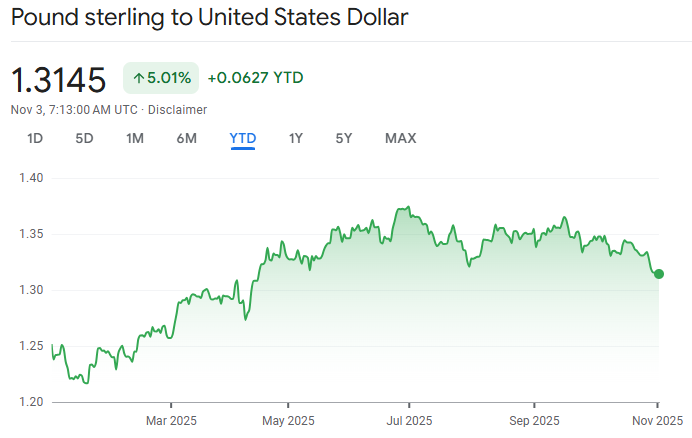This screenshot has width=692, height=438.
Task: Select the MAX range tab
Action: pyautogui.click(x=400, y=138)
